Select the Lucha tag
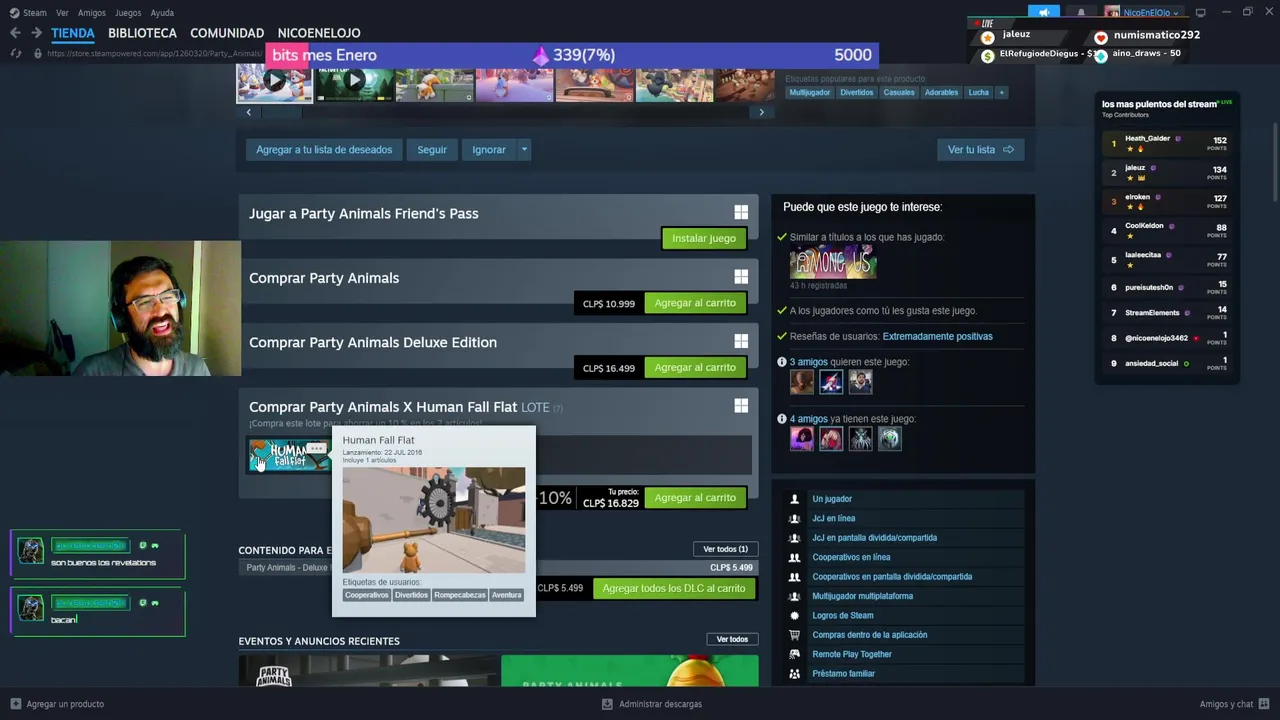The image size is (1280, 720). pyautogui.click(x=978, y=92)
